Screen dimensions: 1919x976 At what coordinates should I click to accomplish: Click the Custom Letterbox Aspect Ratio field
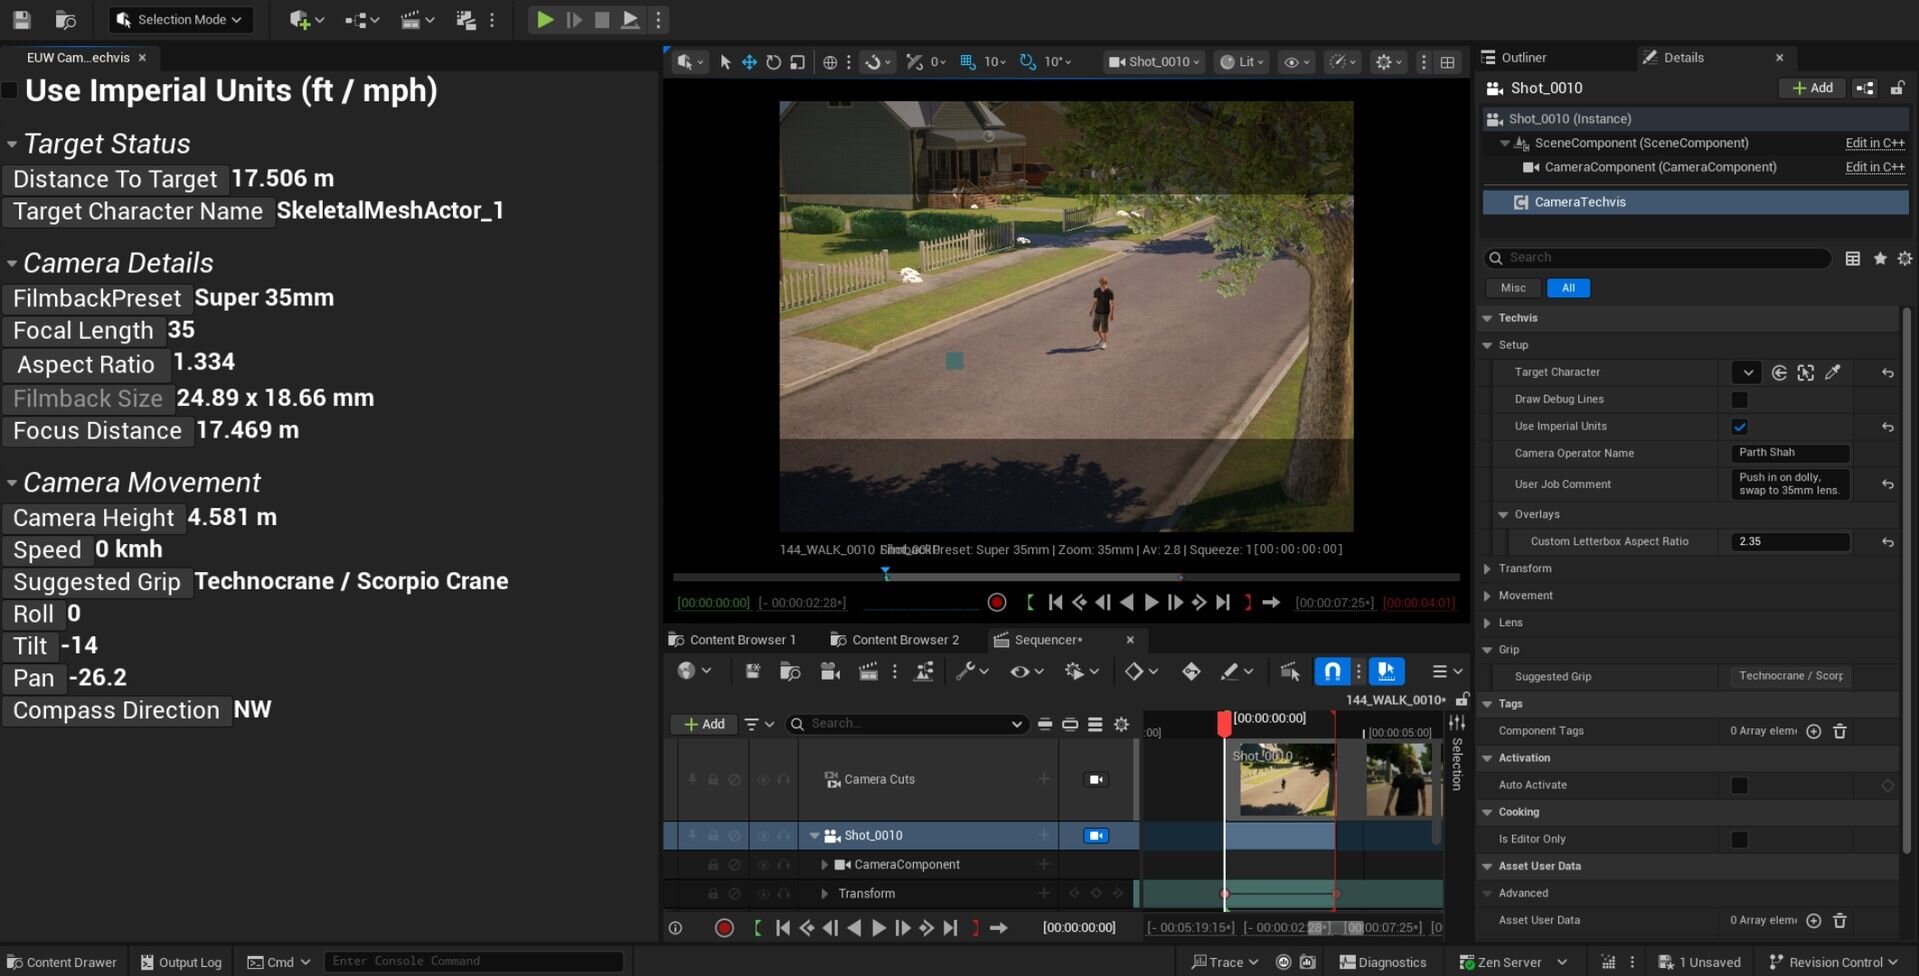(x=1789, y=542)
